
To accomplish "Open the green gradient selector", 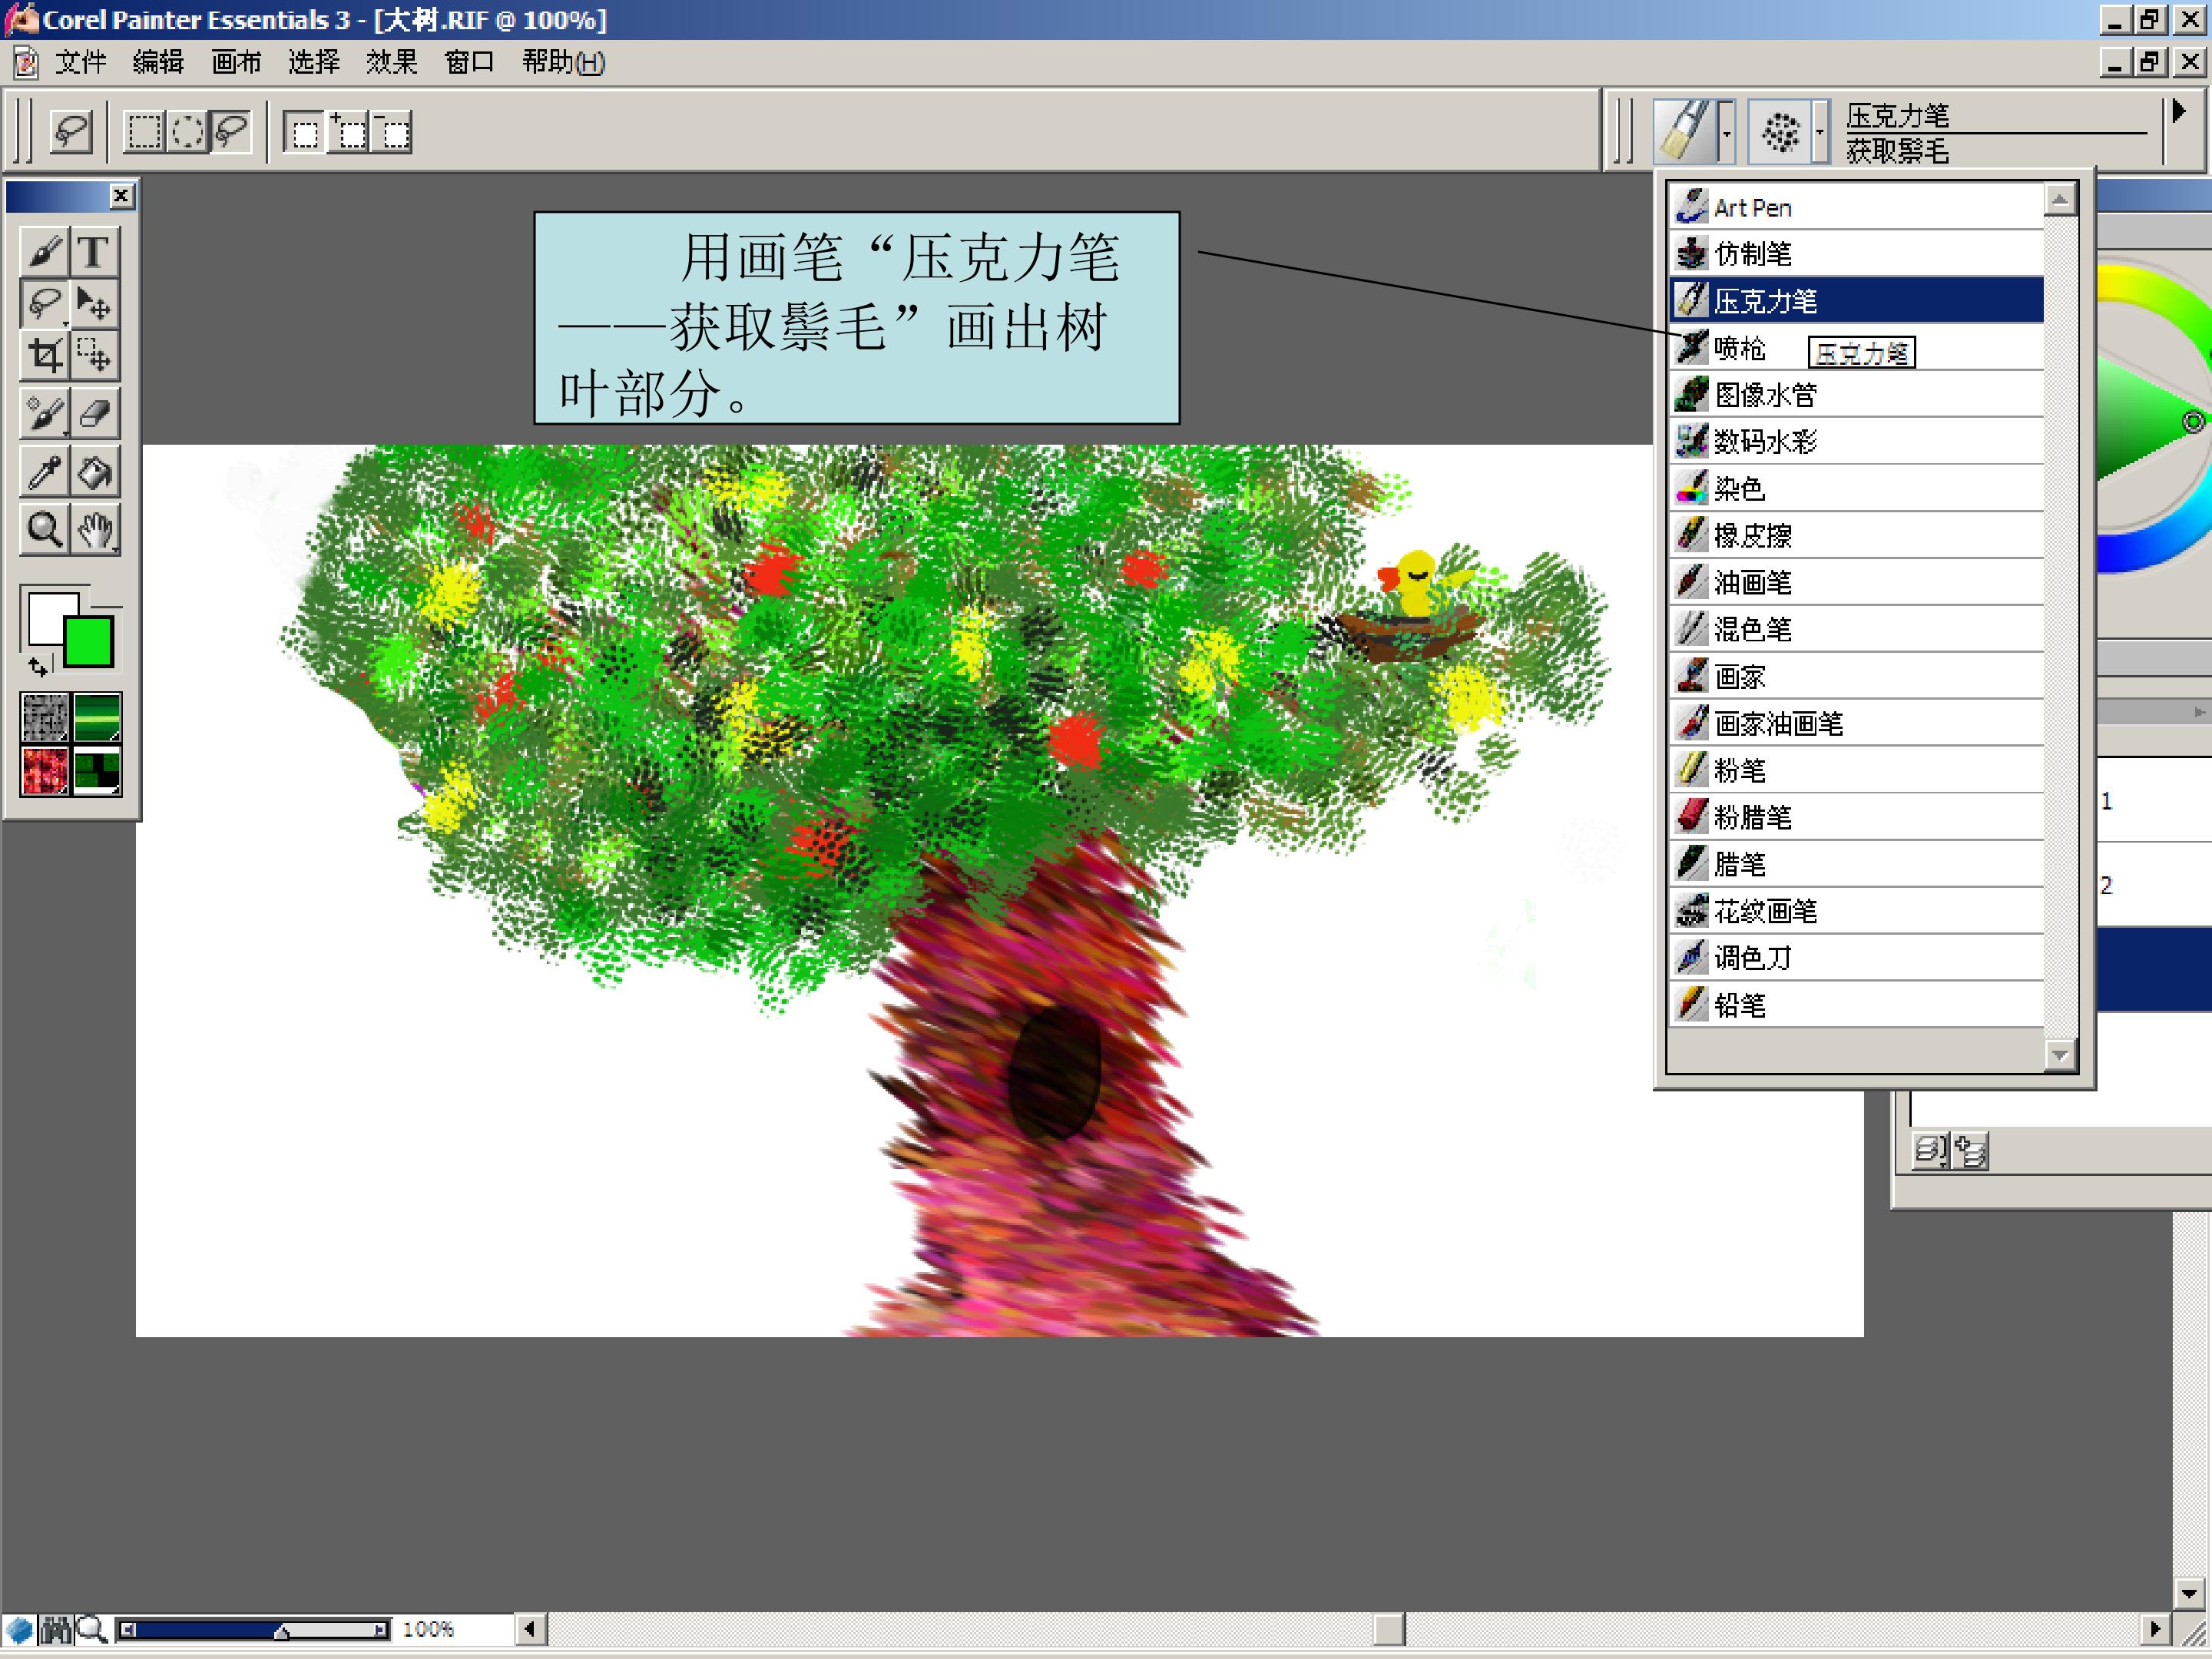I will [x=97, y=718].
